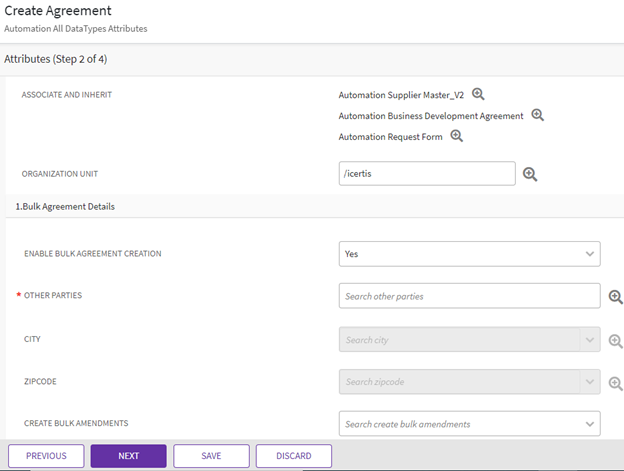The width and height of the screenshot is (624, 471).
Task: Proceed by clicking the Next button
Action: click(x=128, y=456)
